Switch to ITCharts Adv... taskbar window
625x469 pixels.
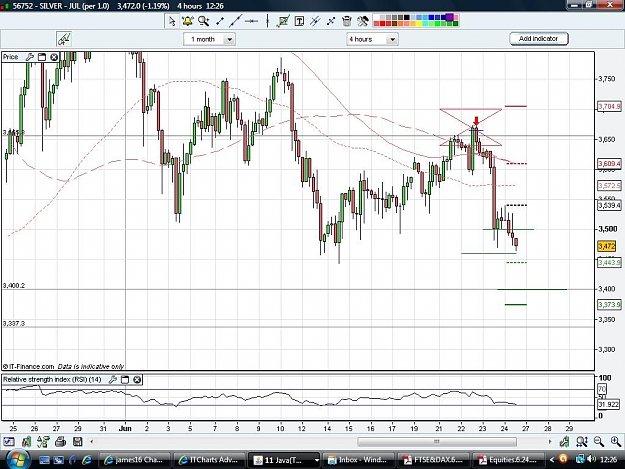(209, 460)
